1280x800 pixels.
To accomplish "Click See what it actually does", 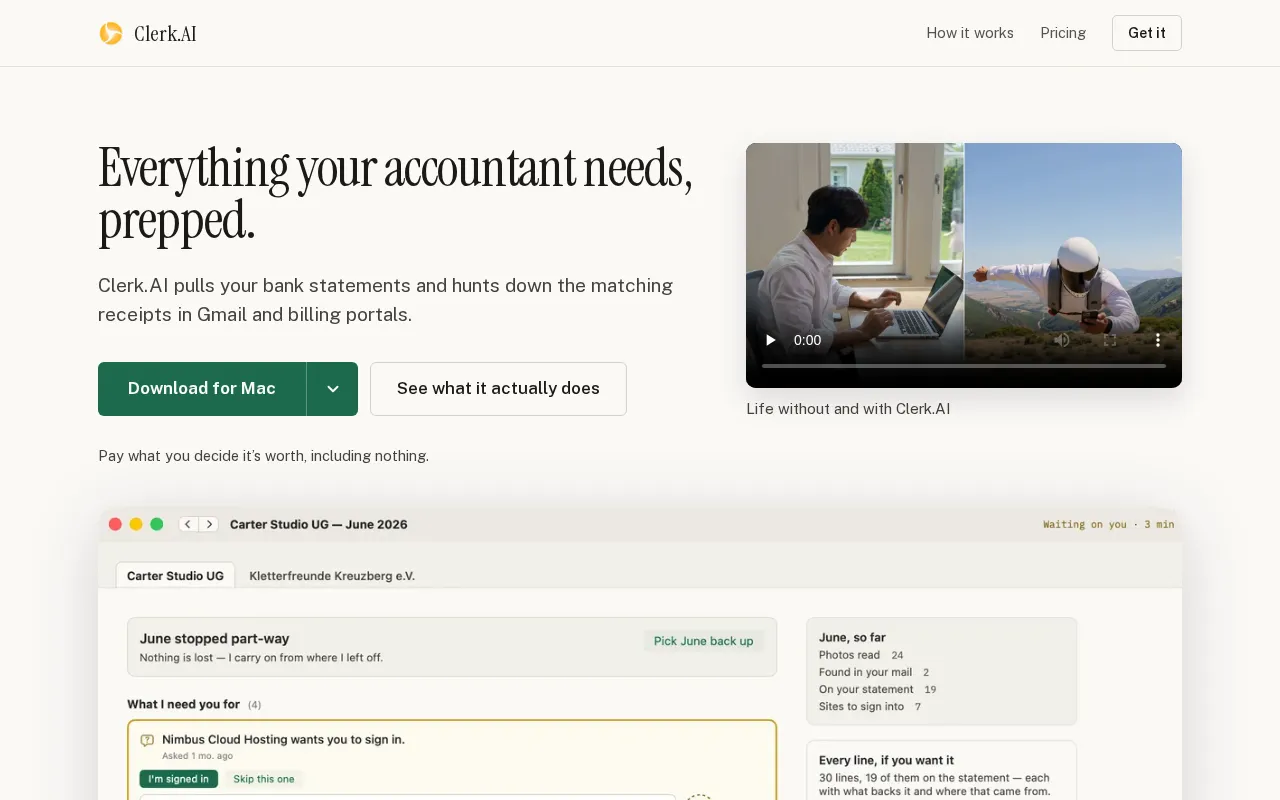I will pos(498,389).
